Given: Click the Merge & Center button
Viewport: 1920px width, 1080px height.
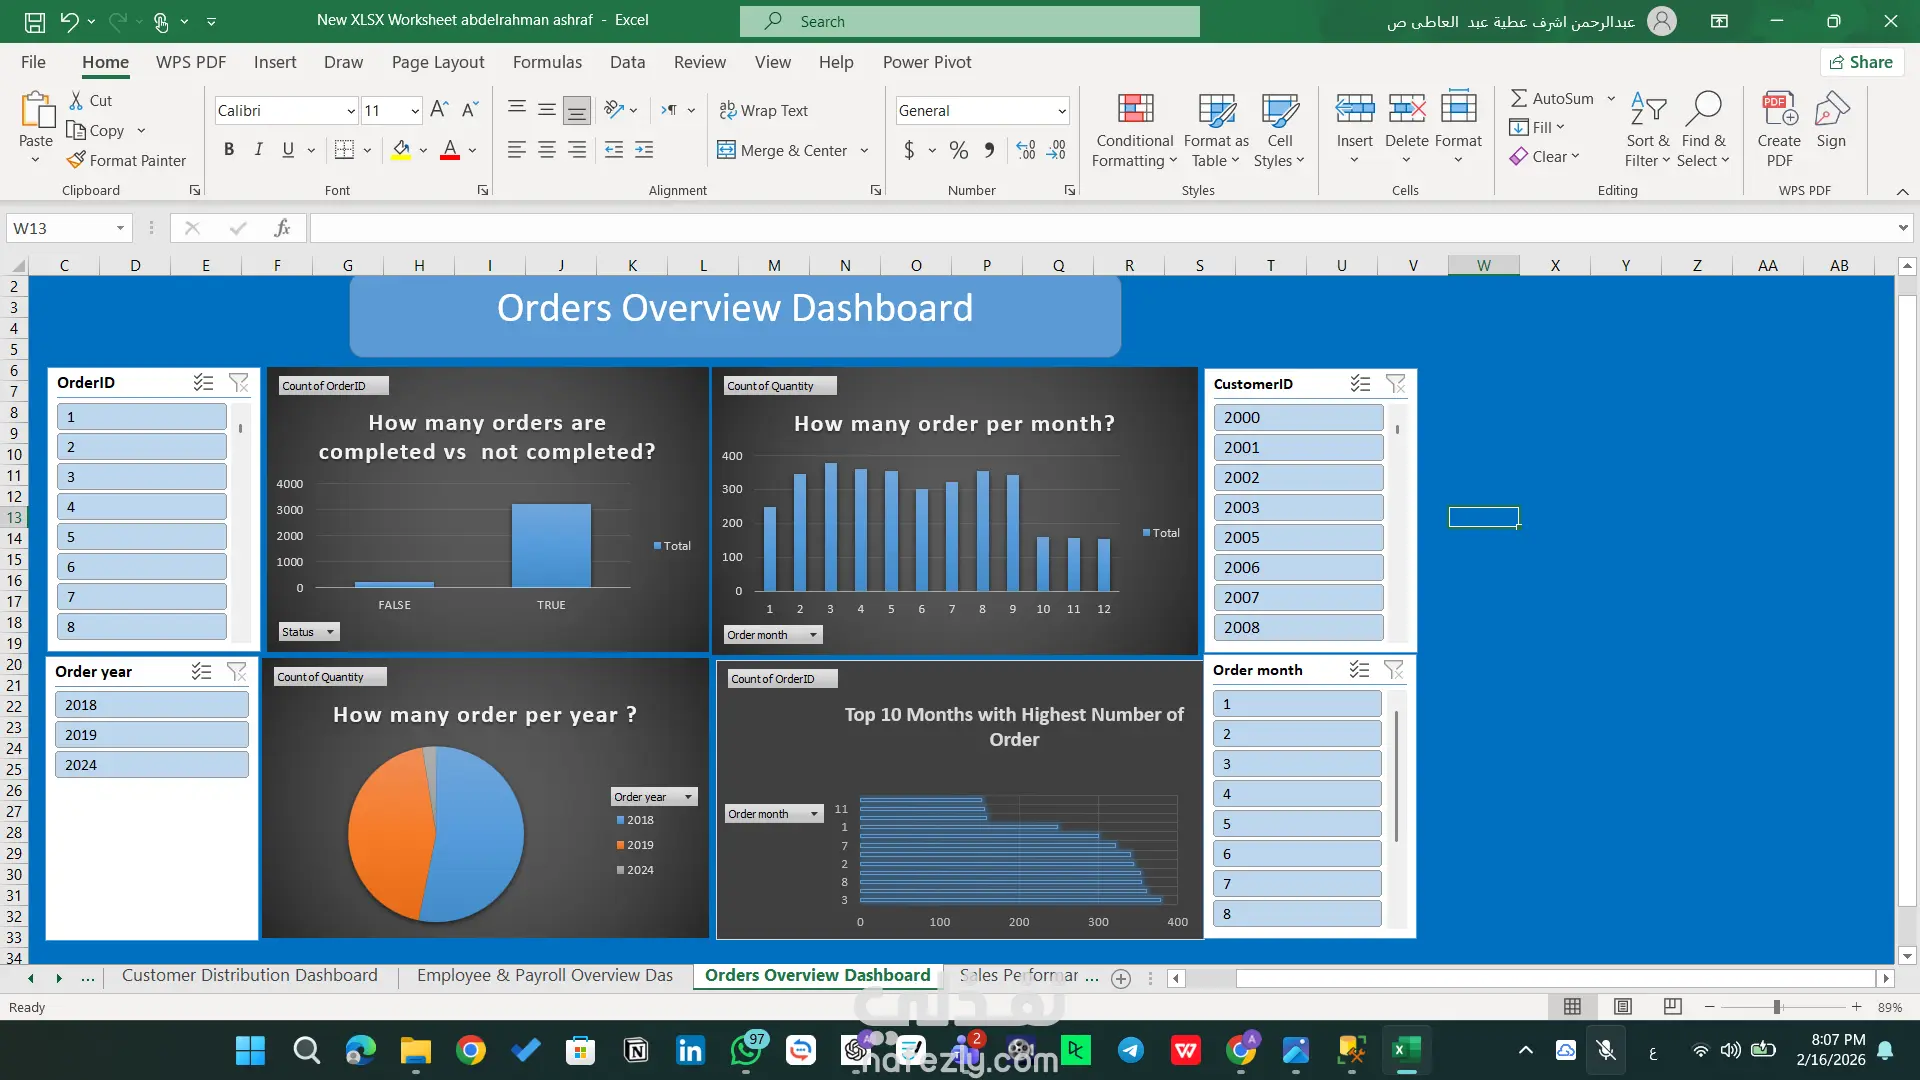Looking at the screenshot, I should click(783, 150).
